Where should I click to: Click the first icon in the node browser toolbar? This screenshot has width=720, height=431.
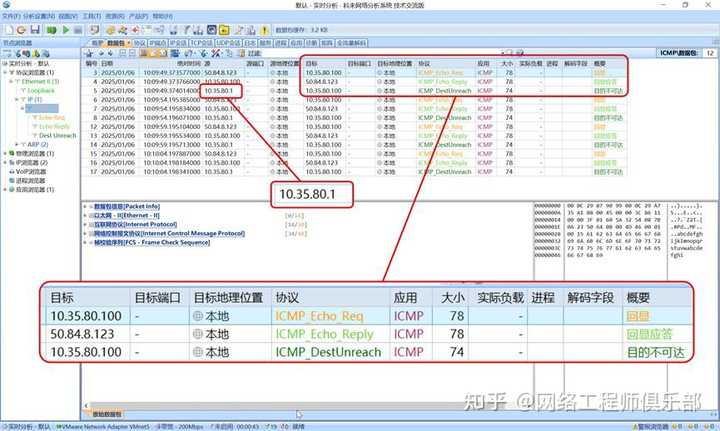6,52
